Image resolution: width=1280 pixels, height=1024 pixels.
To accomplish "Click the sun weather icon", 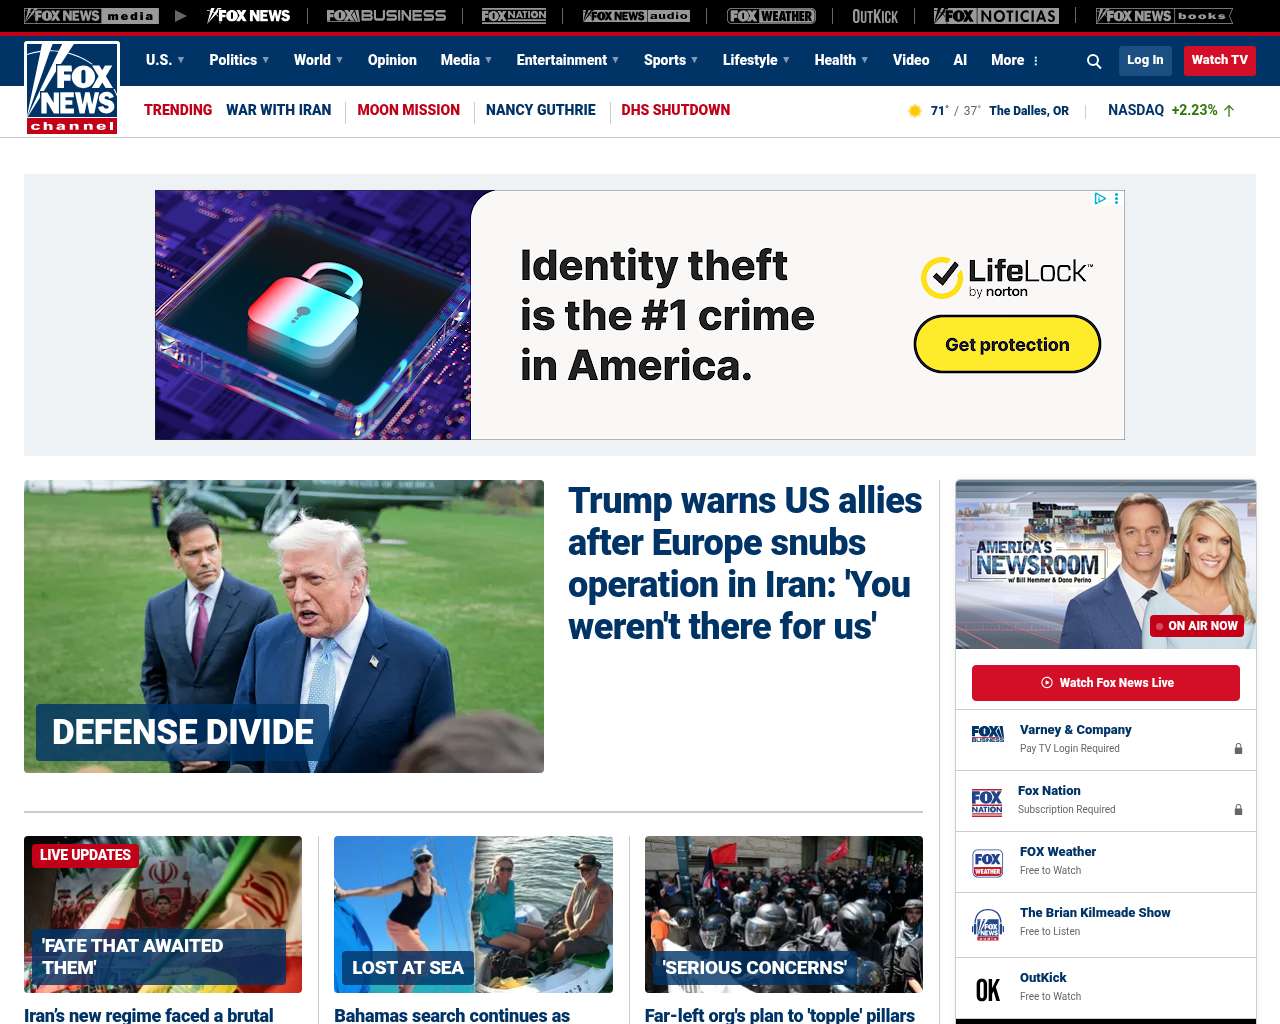I will pos(914,111).
